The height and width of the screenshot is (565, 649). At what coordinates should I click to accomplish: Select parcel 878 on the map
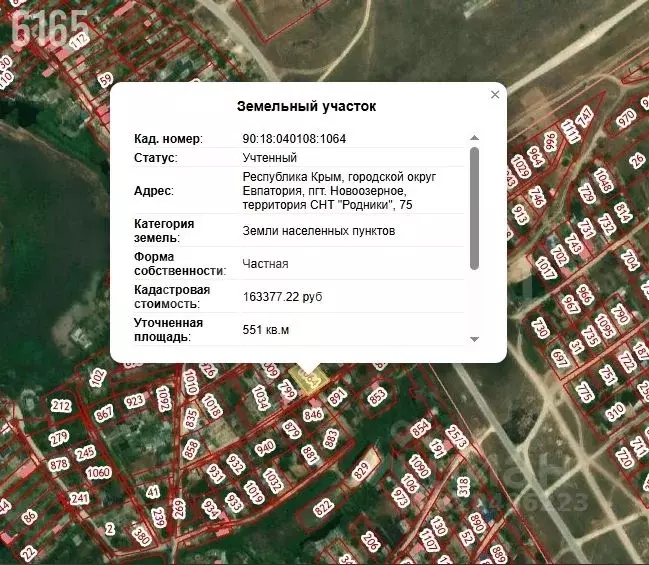coord(58,464)
